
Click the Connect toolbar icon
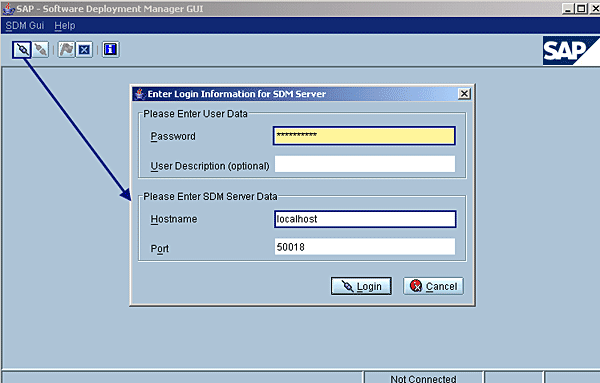coord(22,50)
